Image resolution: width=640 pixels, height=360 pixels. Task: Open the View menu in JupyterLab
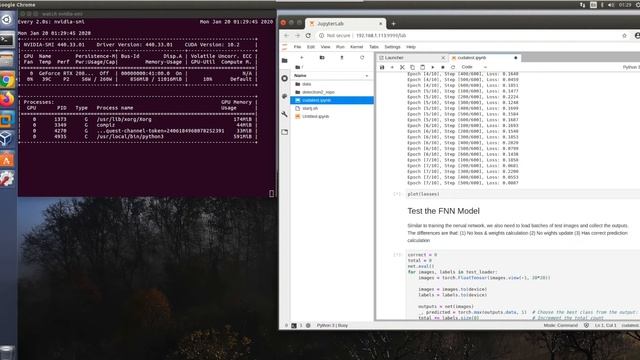325,47
